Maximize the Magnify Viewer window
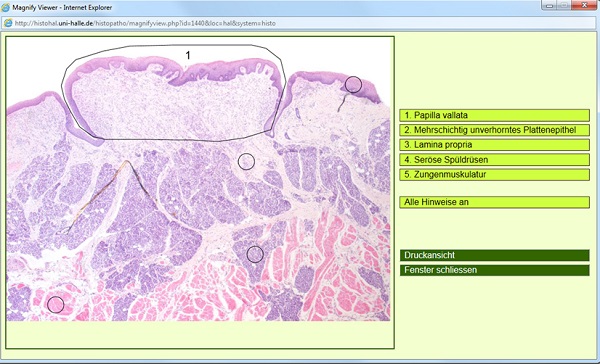Screen dimensions: 600x364 [x=563, y=5]
